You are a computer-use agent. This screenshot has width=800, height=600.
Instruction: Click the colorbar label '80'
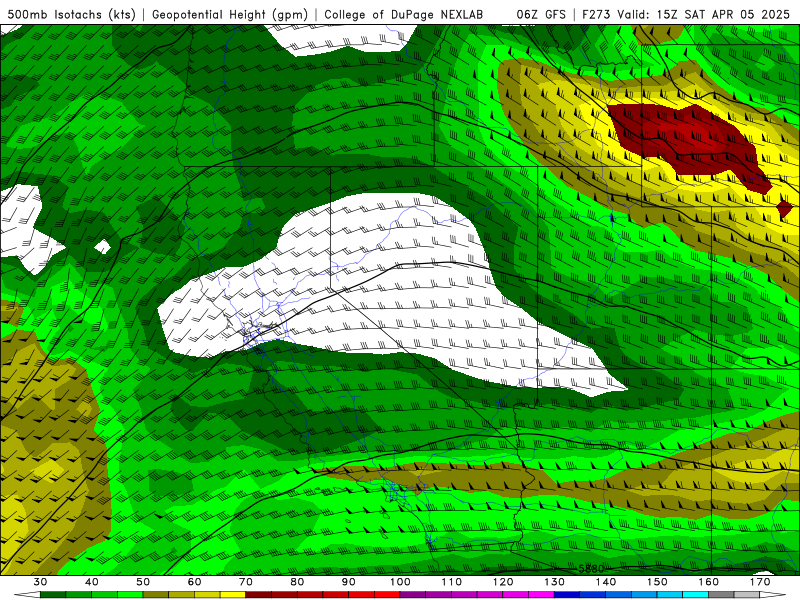297,582
